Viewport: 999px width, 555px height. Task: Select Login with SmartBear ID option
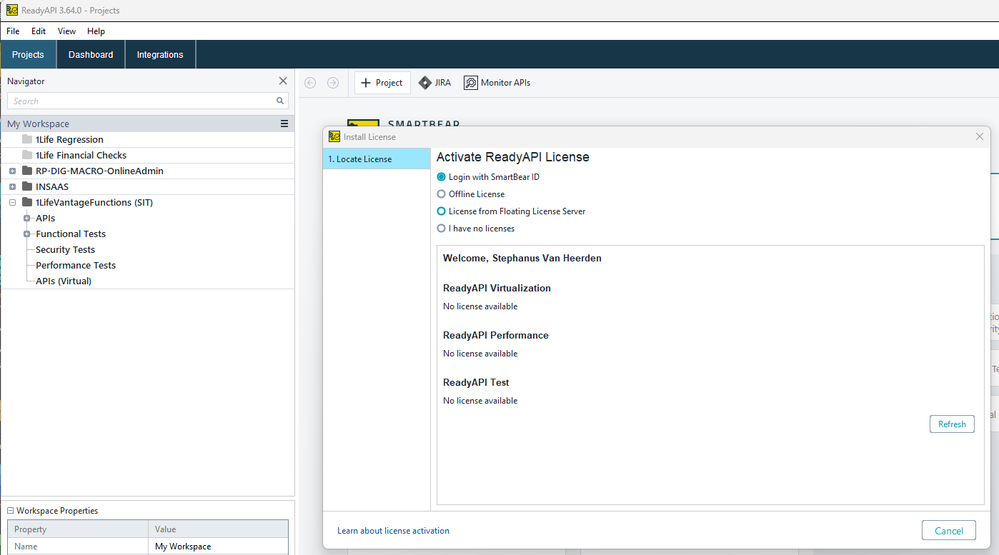441,177
